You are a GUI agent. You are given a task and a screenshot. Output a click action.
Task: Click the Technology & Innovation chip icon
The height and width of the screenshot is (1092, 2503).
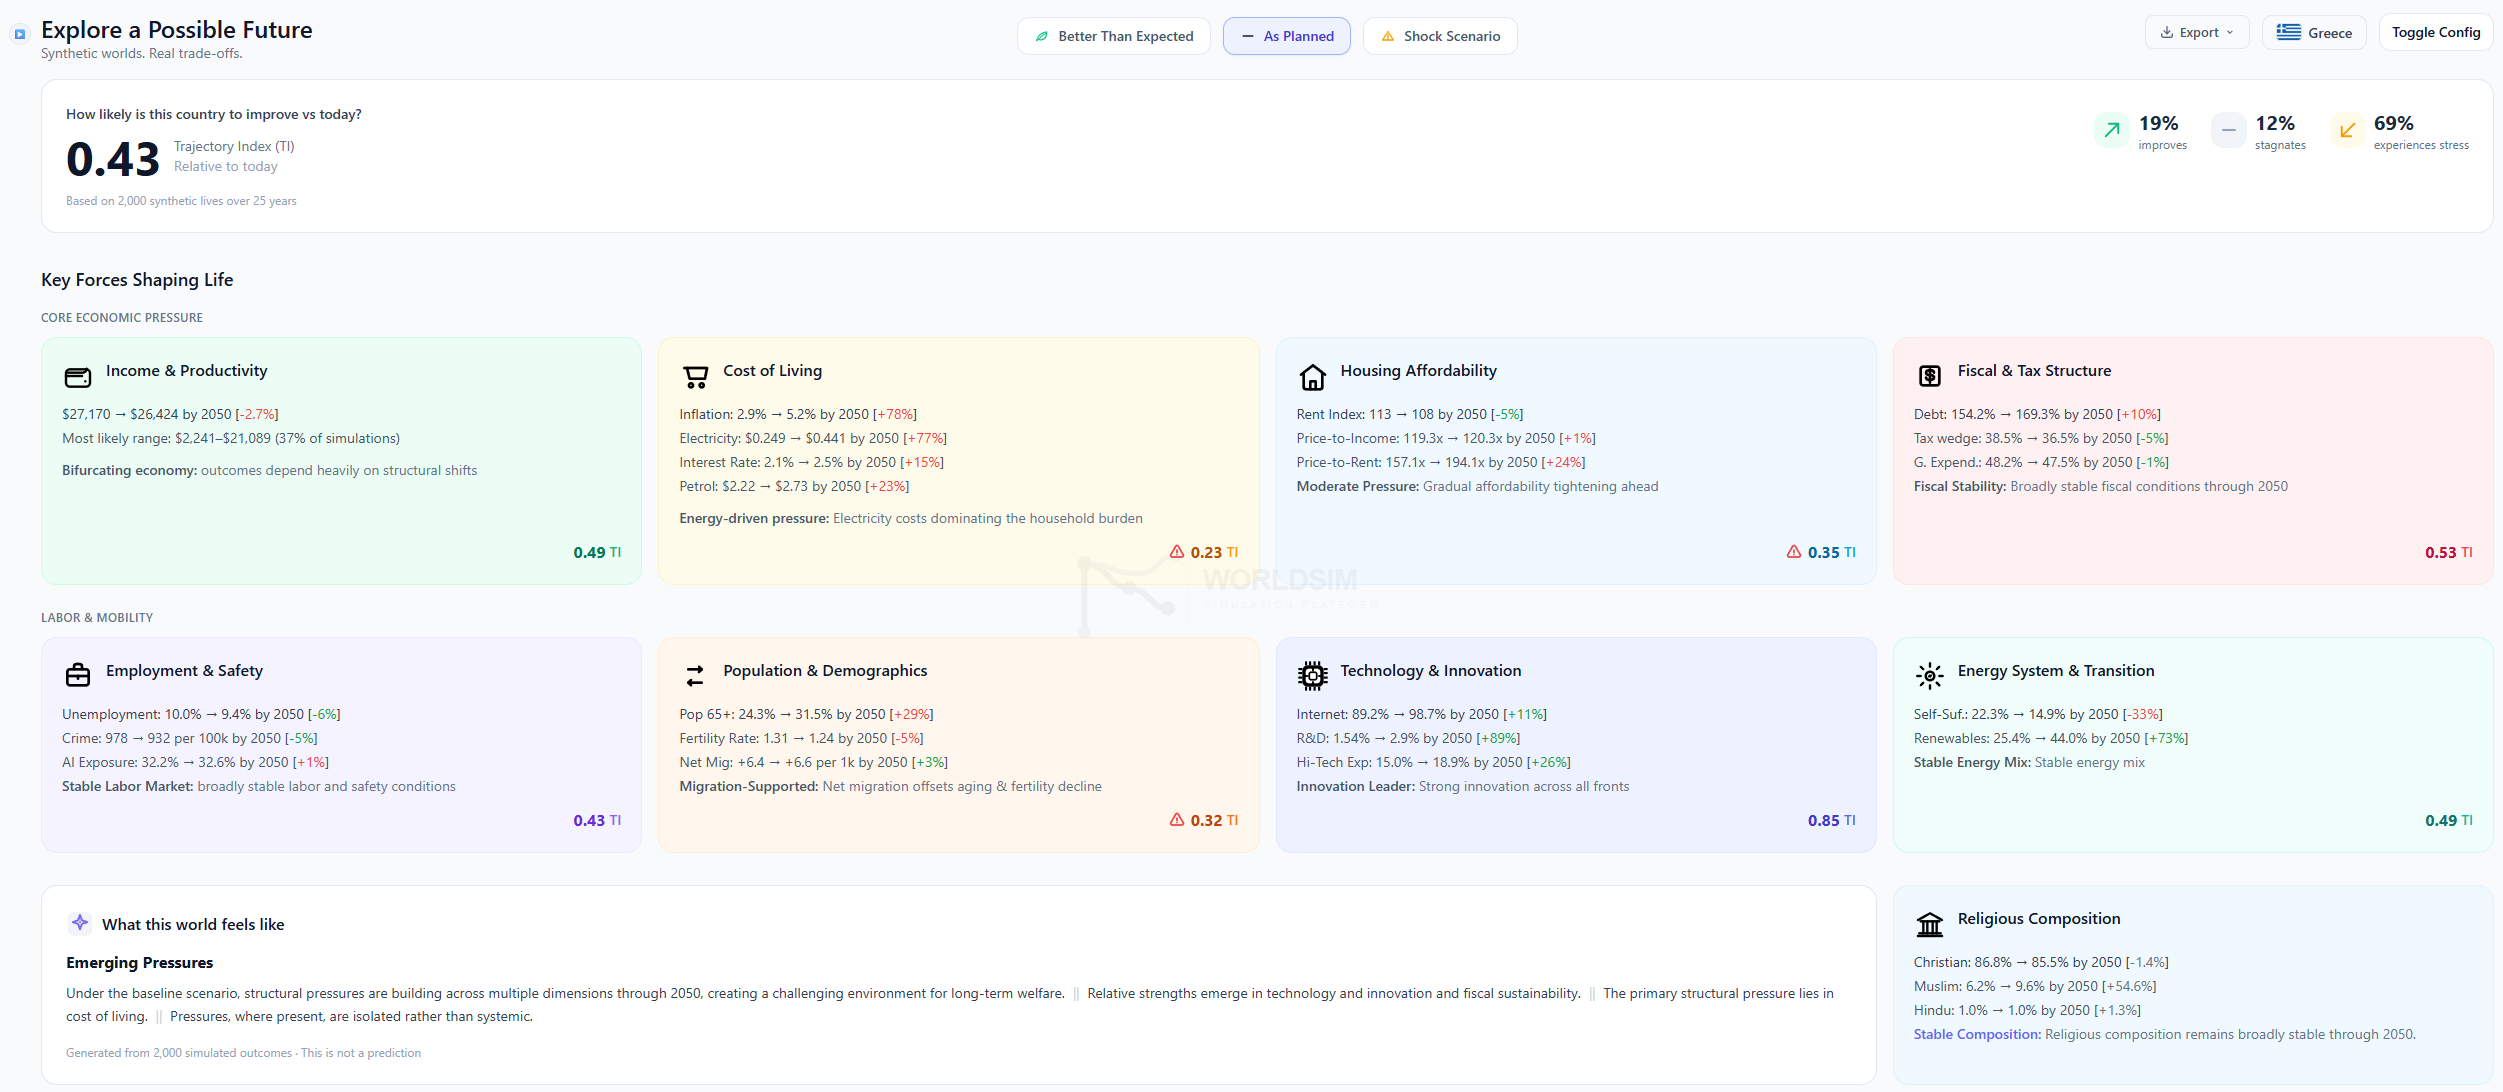(x=1312, y=676)
